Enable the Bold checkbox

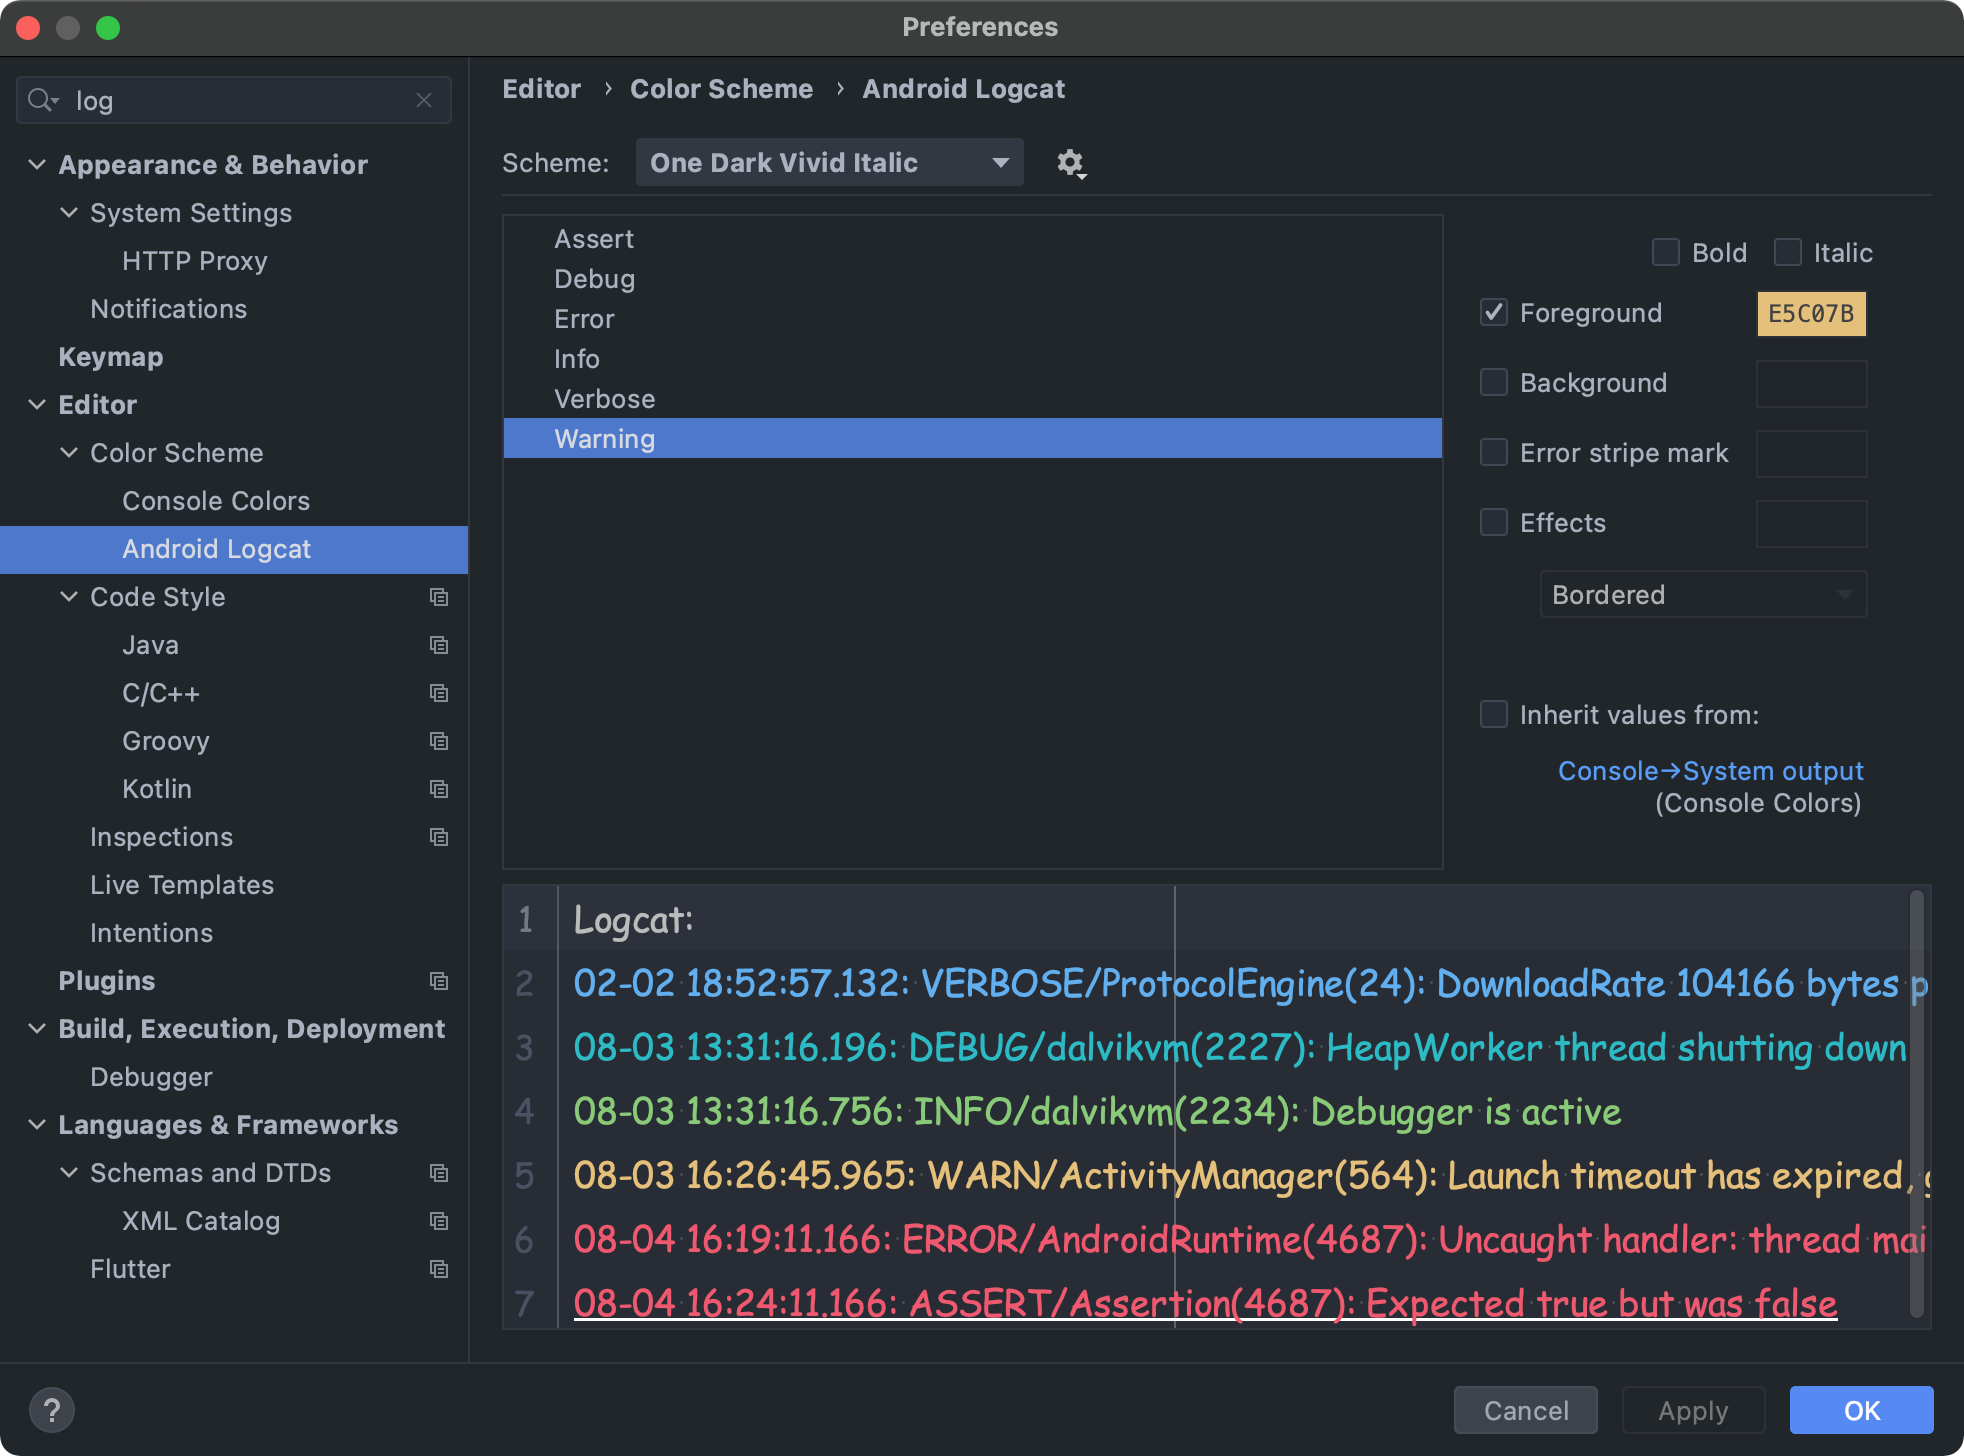tap(1665, 252)
